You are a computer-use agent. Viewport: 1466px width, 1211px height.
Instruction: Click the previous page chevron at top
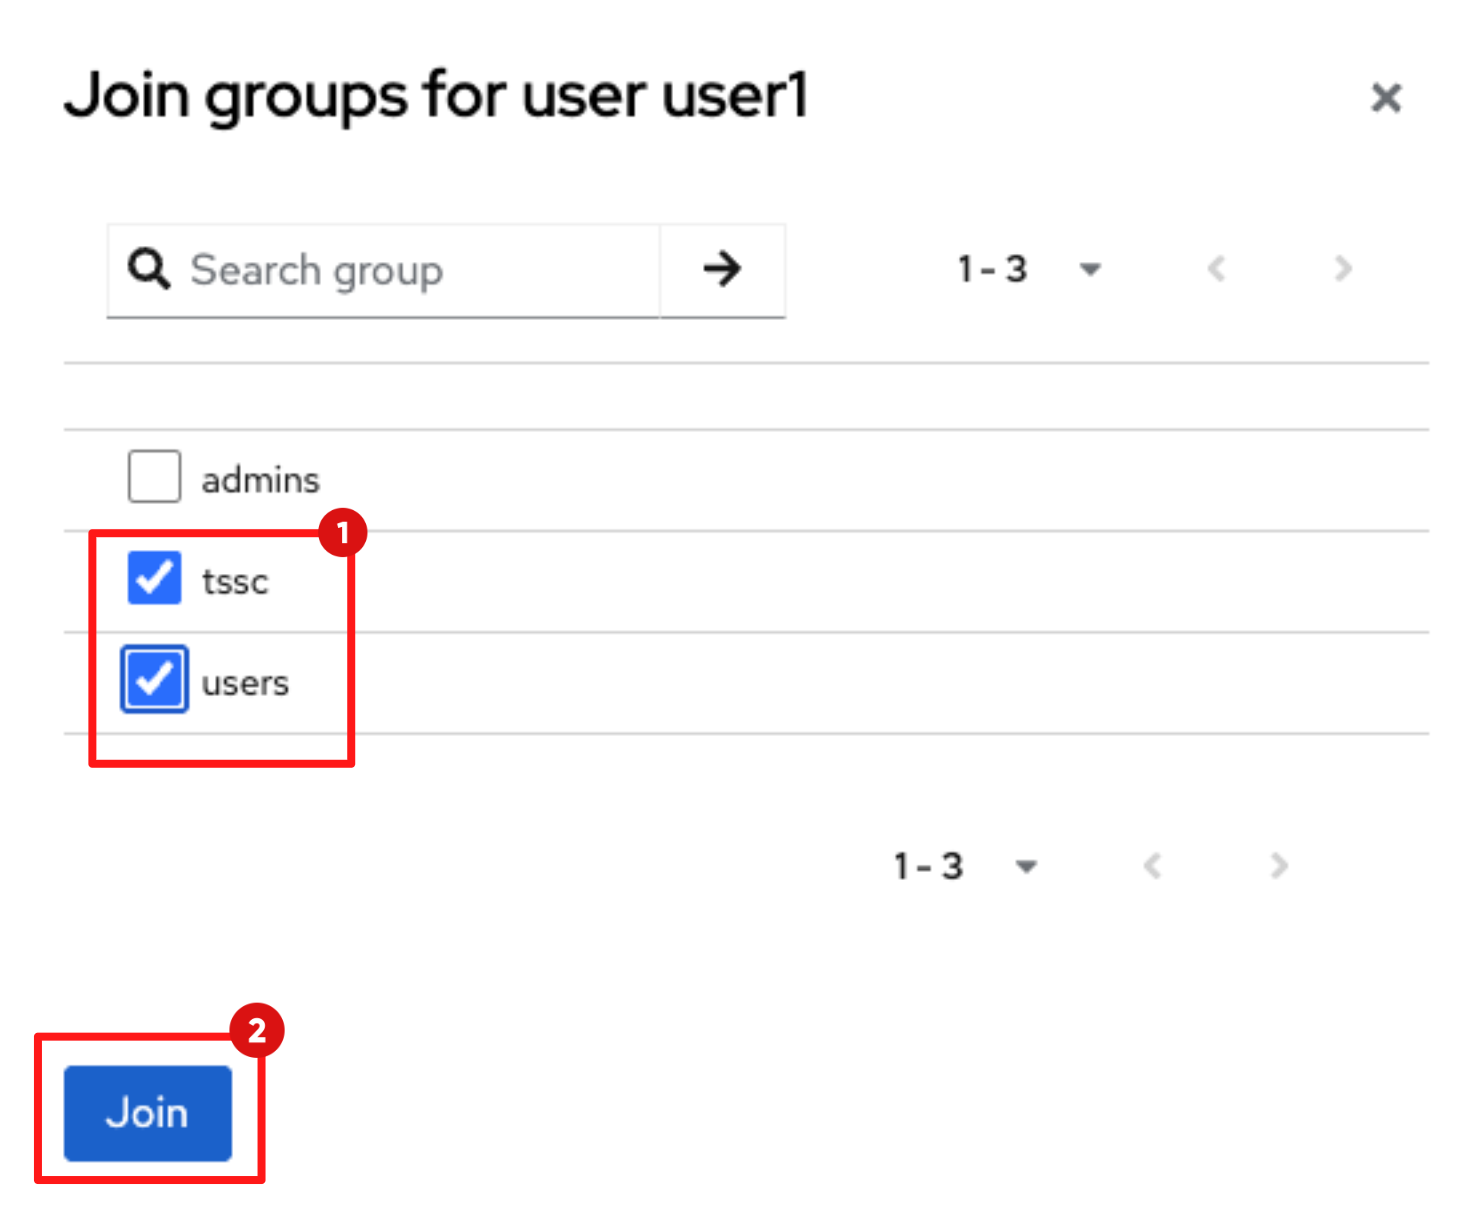click(x=1216, y=268)
